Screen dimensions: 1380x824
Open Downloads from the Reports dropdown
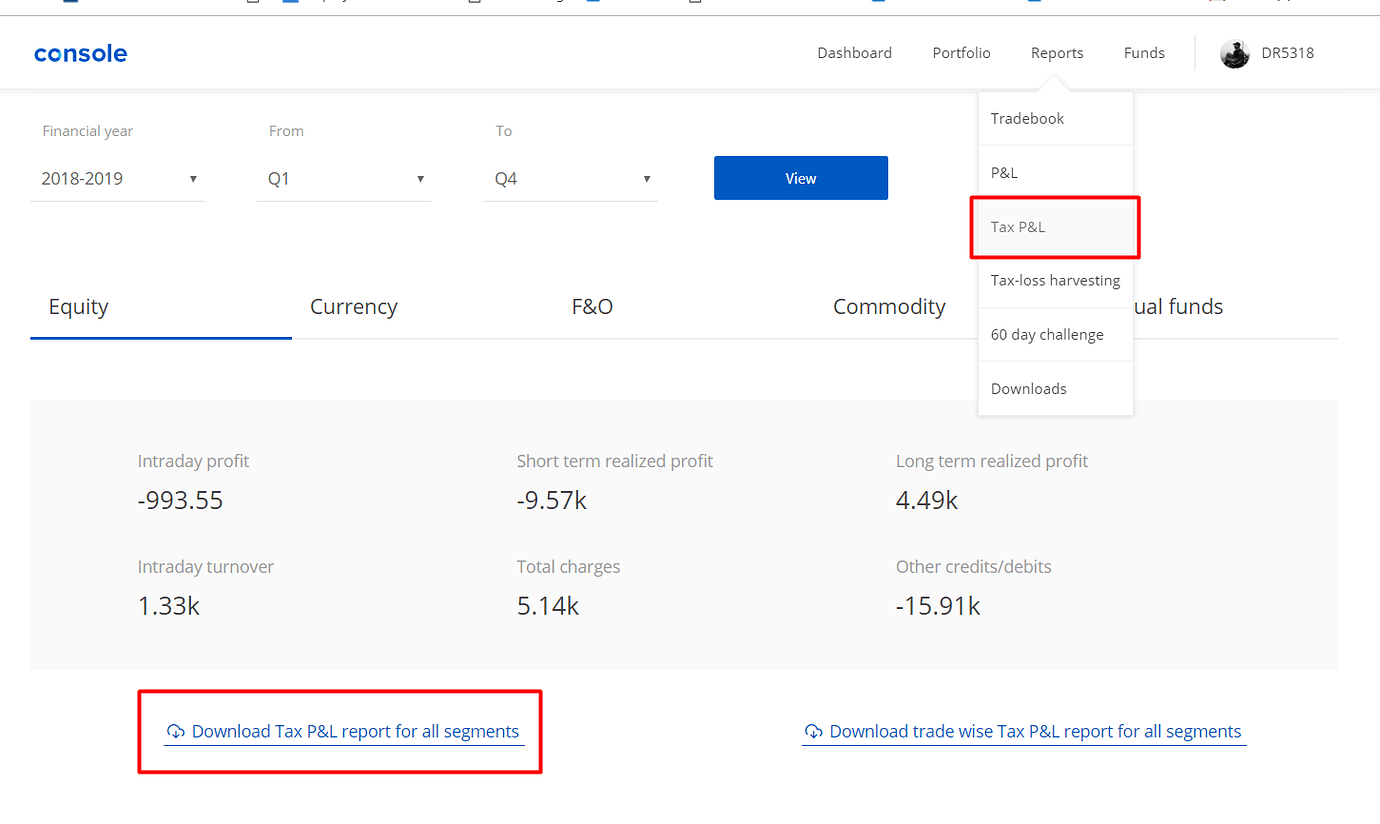[1028, 388]
